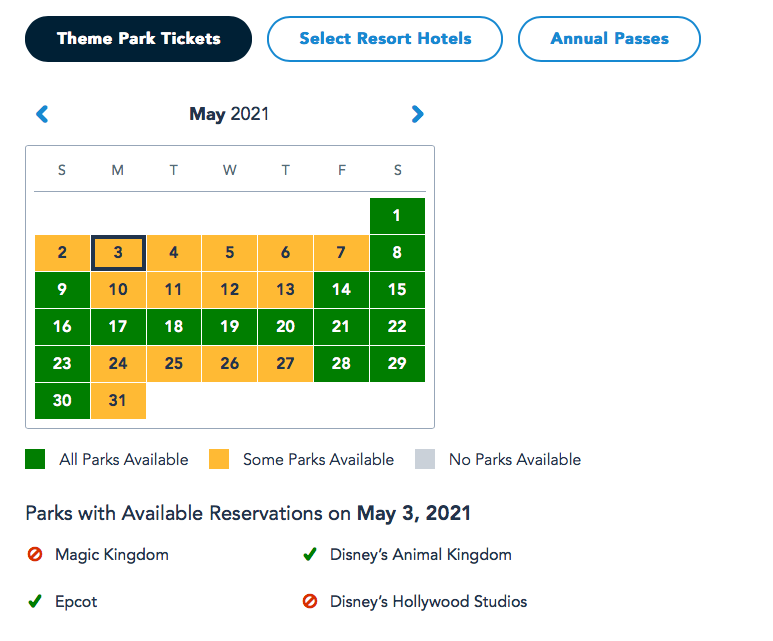Click the Magic Kingdom unavailable icon

click(35, 554)
